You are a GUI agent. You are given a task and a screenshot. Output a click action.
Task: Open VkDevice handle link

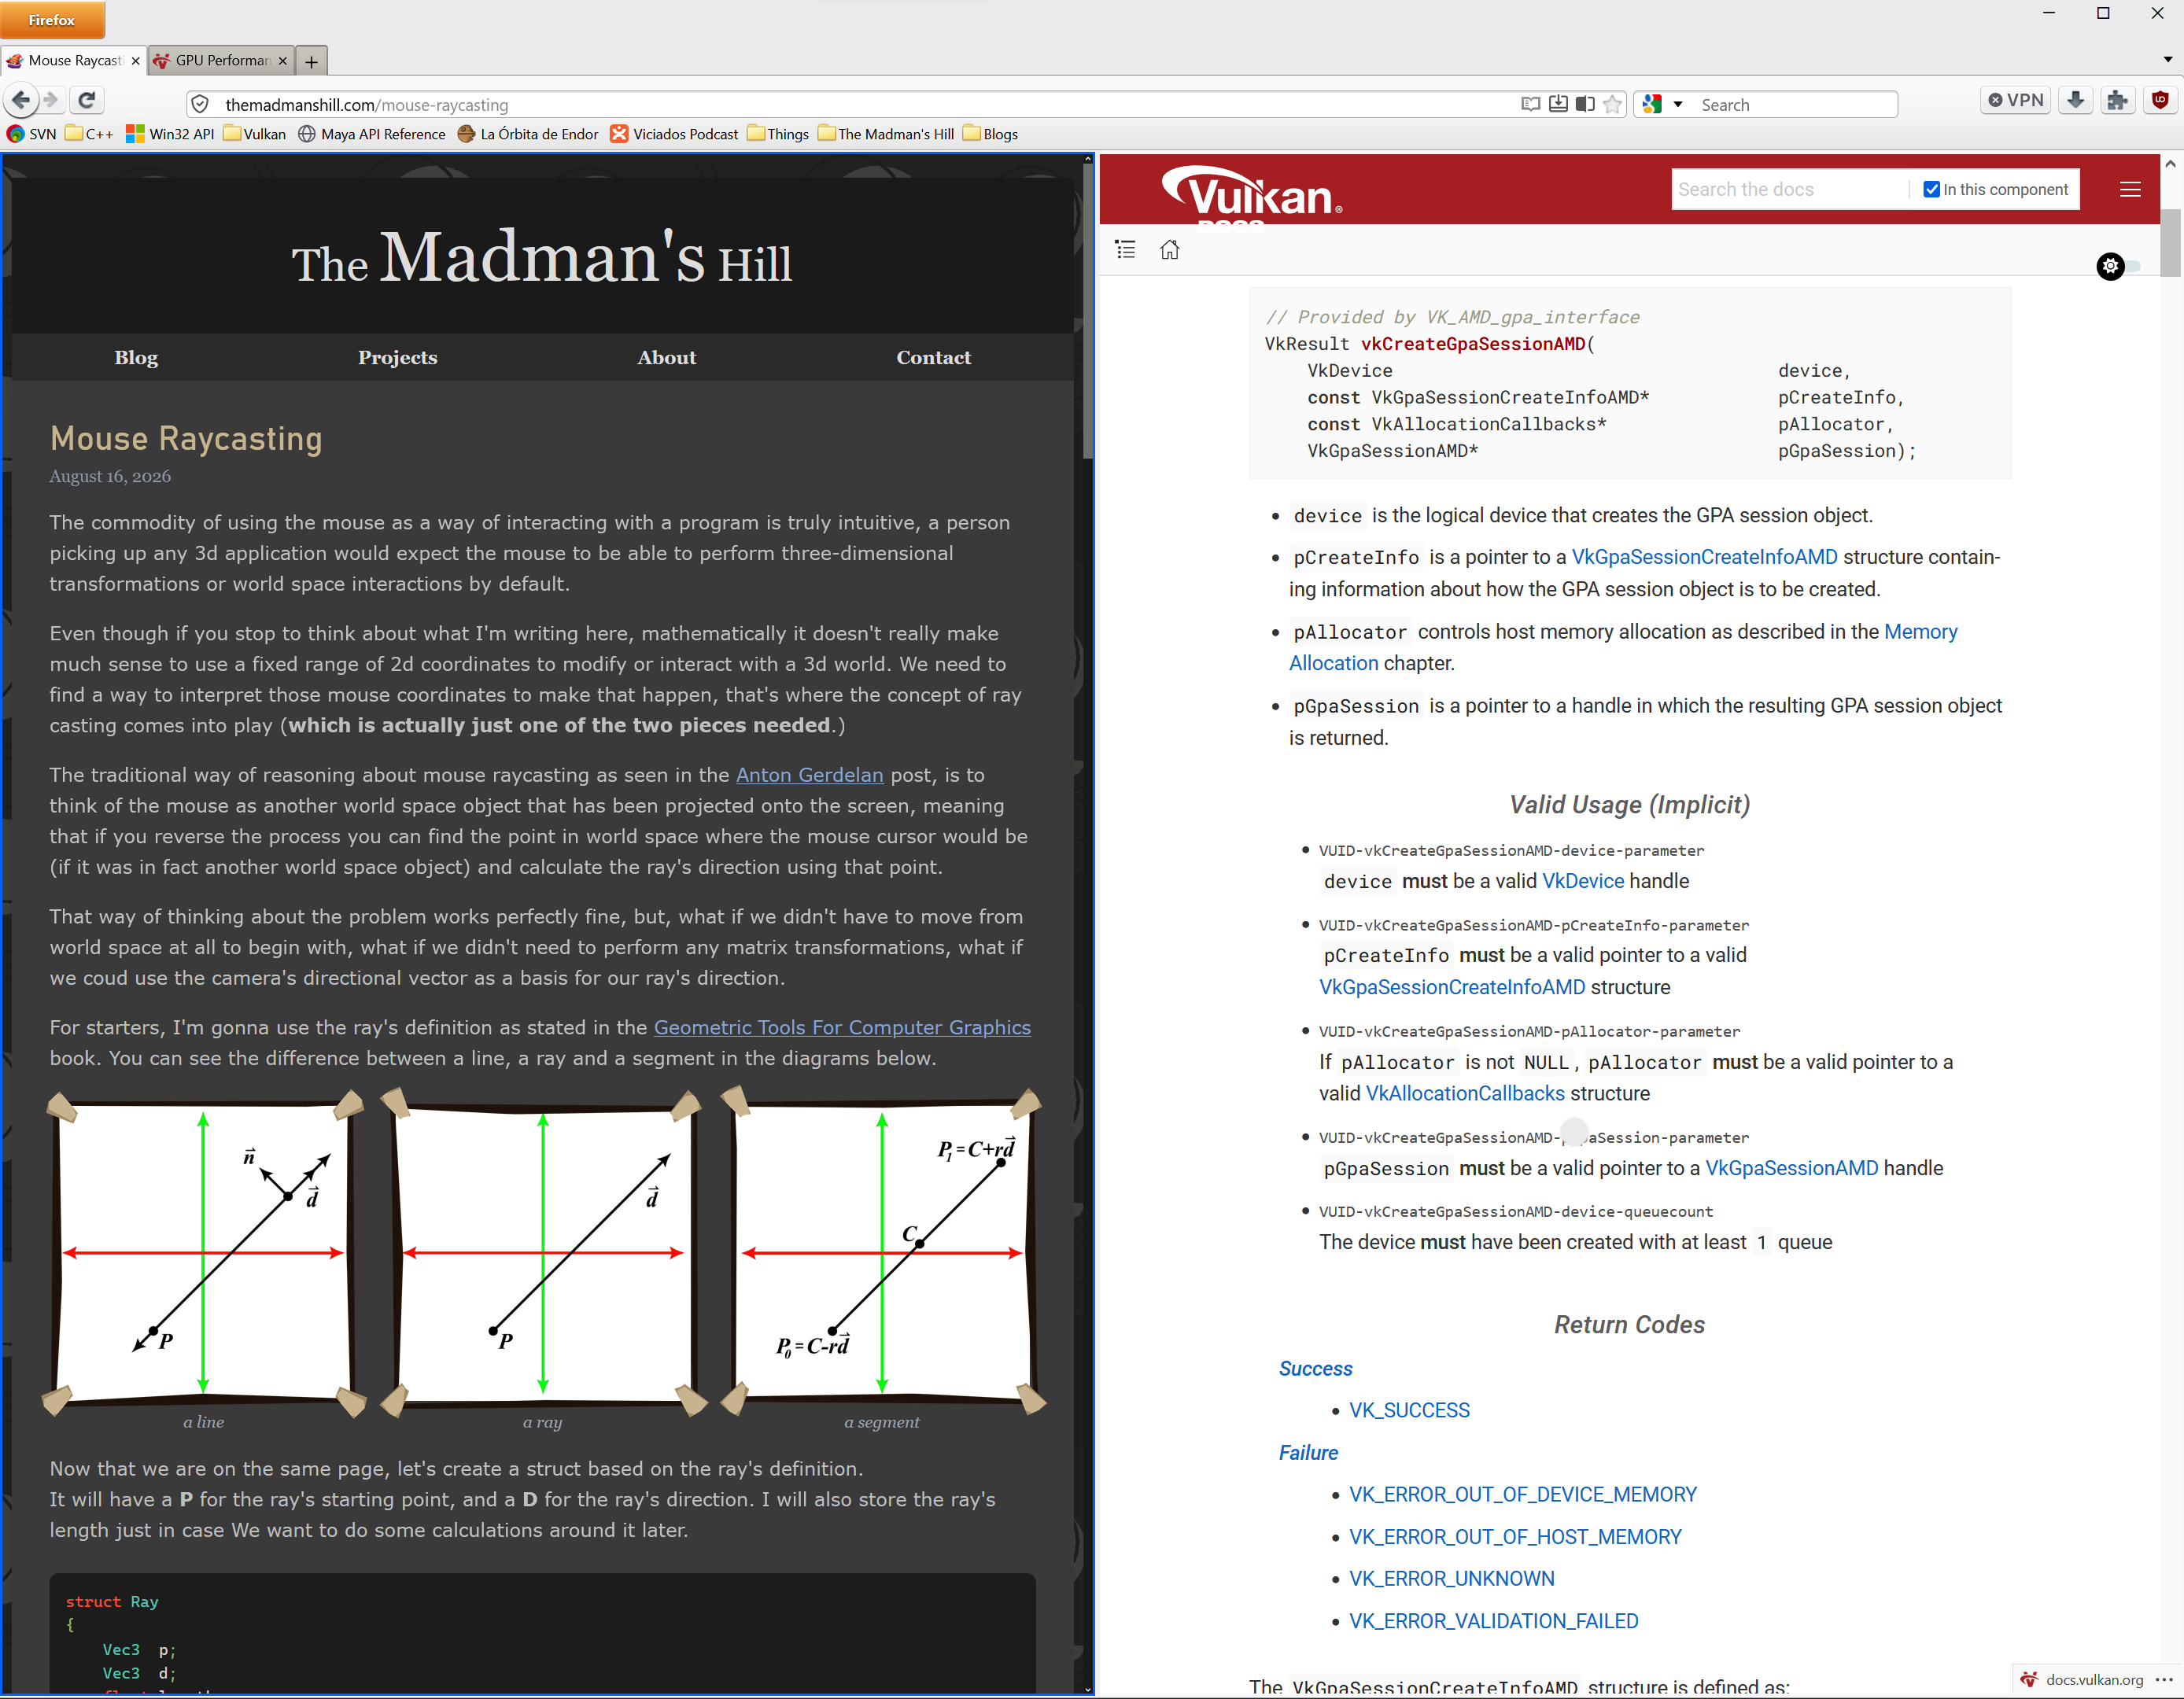(x=1582, y=880)
